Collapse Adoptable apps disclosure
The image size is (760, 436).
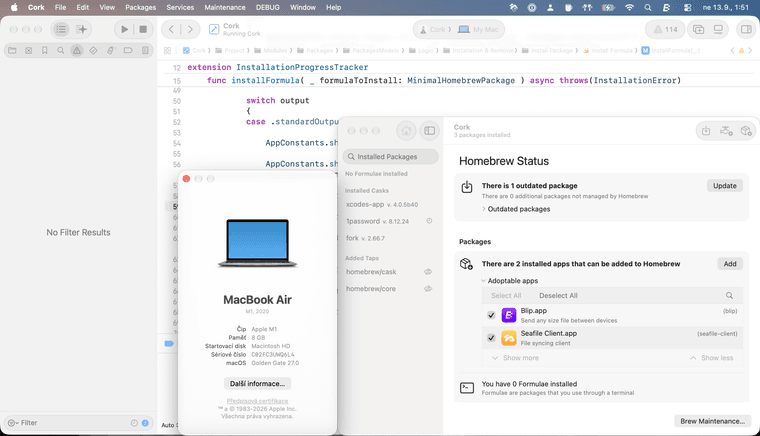(x=484, y=281)
